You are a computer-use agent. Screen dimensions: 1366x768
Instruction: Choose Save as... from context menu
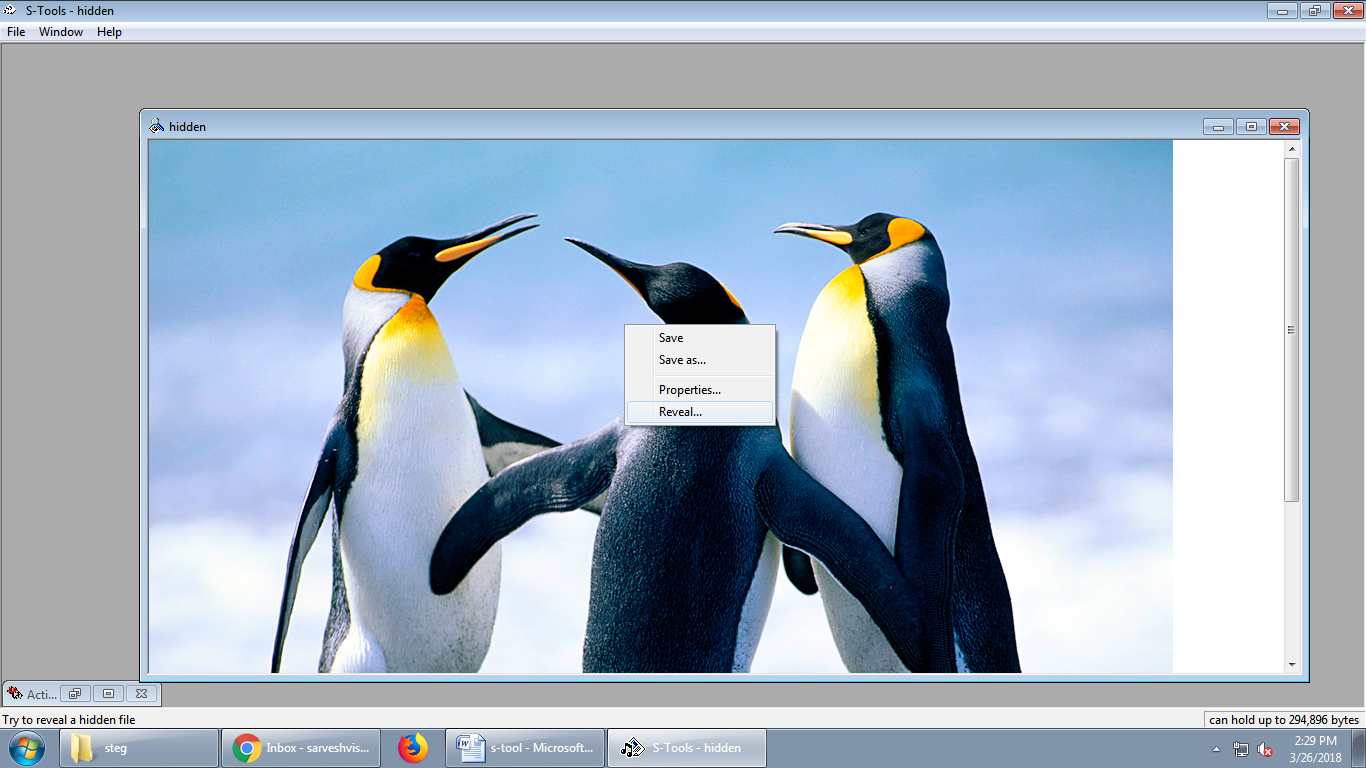coord(682,360)
